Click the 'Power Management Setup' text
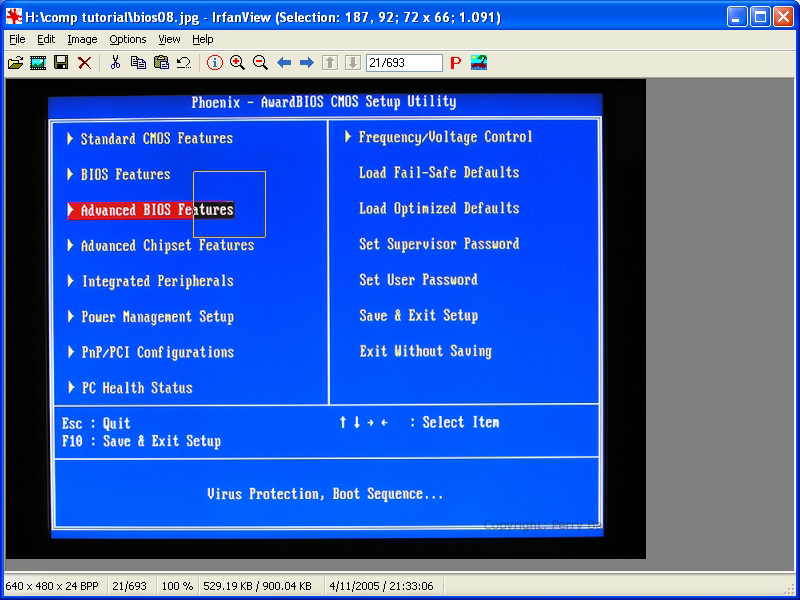The image size is (800, 600). tap(158, 317)
